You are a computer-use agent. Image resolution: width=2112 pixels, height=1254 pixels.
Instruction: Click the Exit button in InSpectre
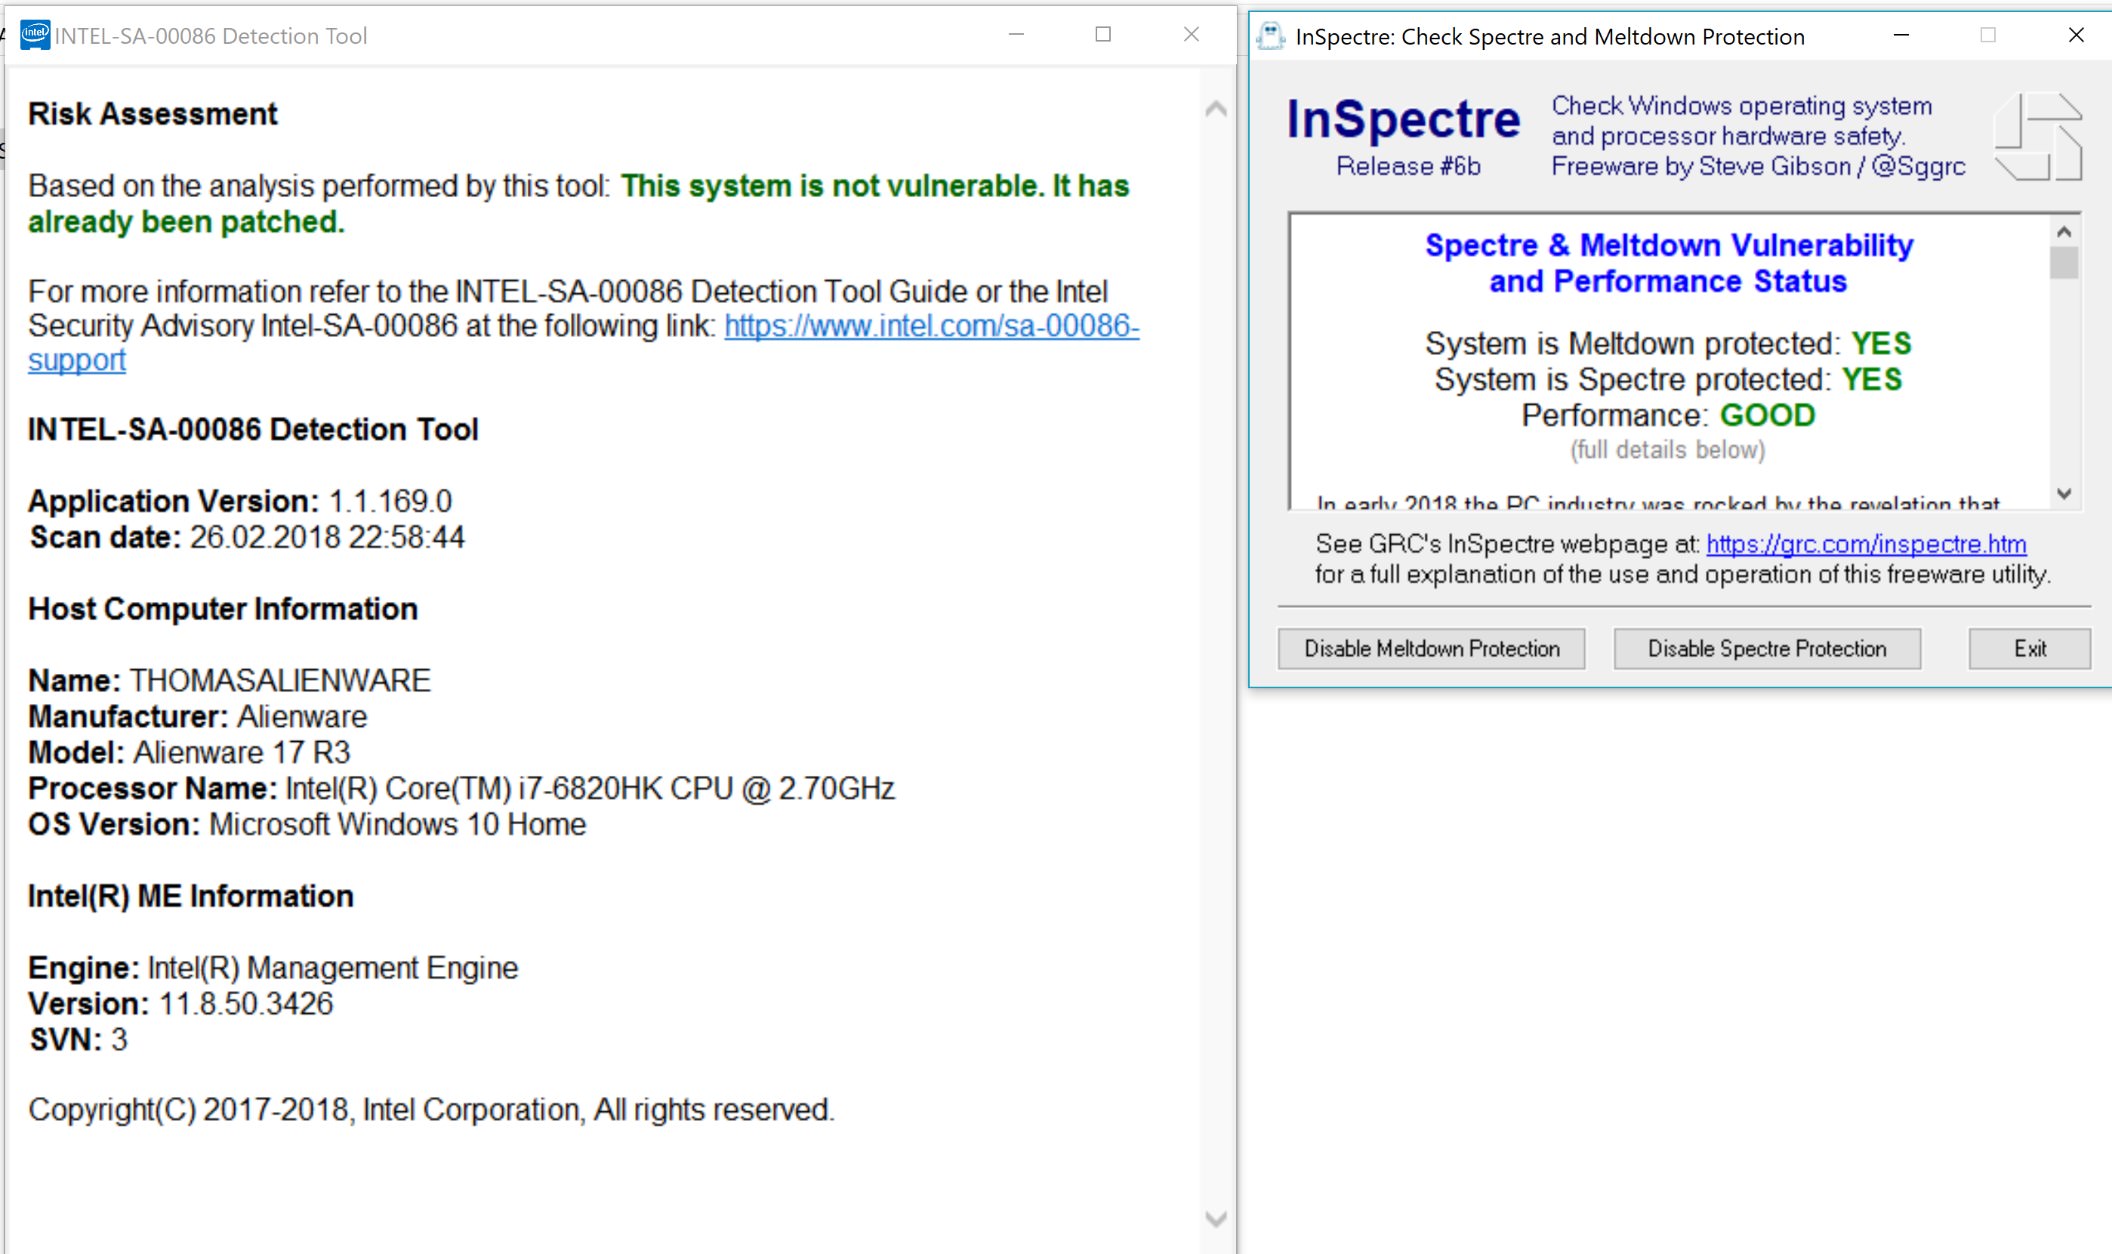2029,648
